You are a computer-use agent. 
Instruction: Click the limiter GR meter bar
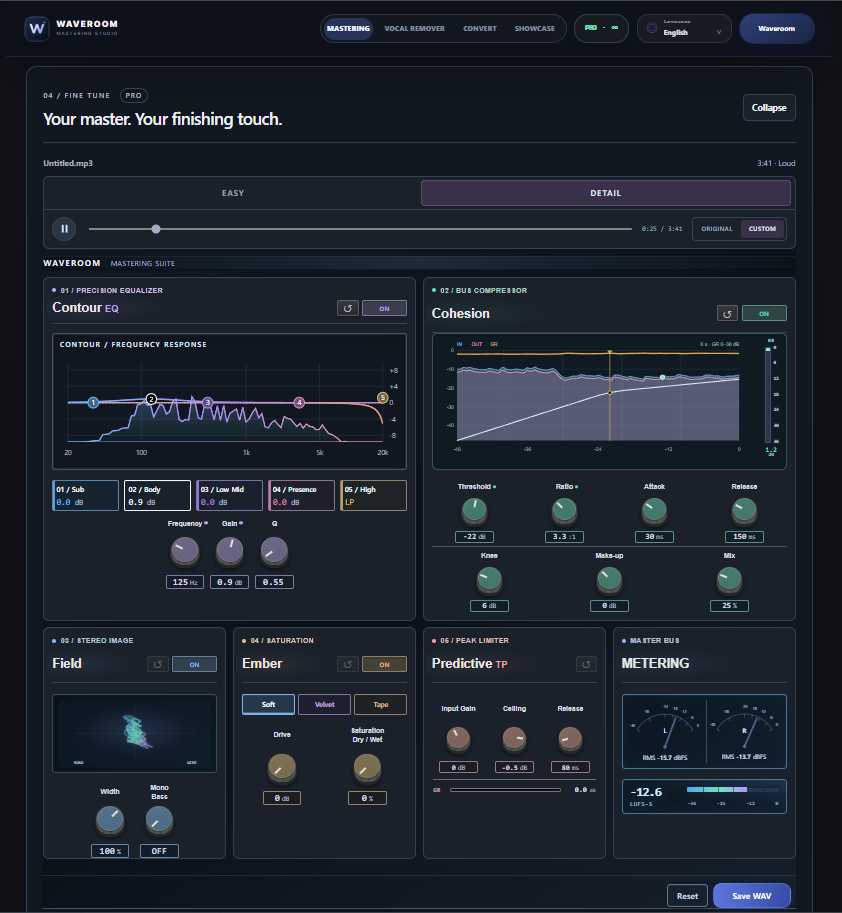click(x=505, y=790)
